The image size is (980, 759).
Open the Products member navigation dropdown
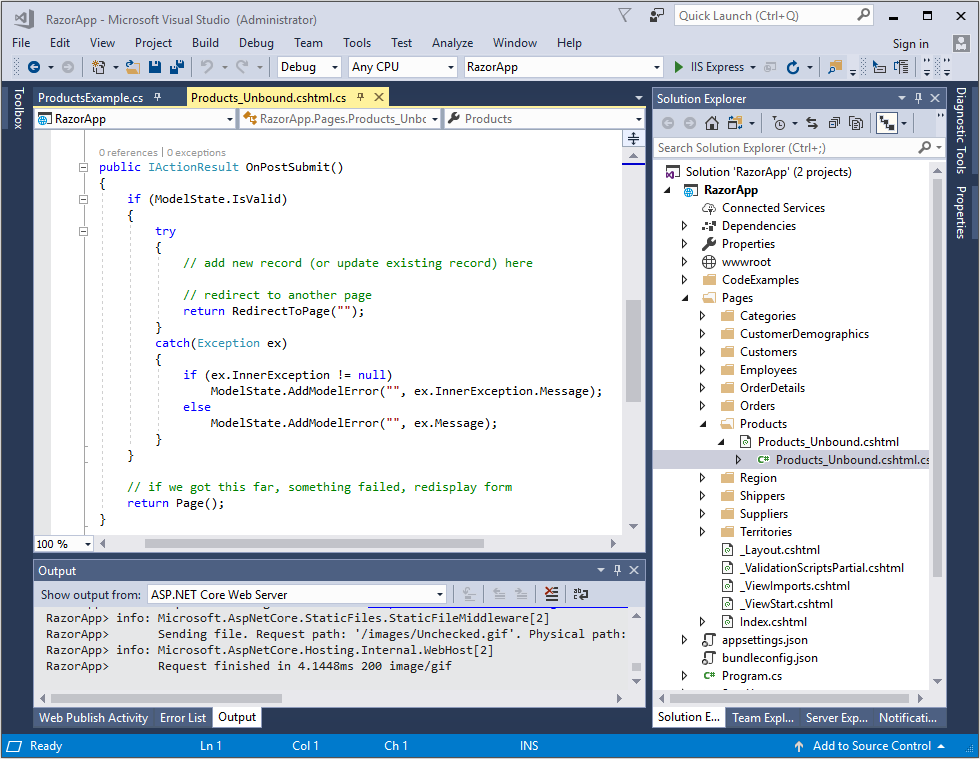pyautogui.click(x=638, y=119)
